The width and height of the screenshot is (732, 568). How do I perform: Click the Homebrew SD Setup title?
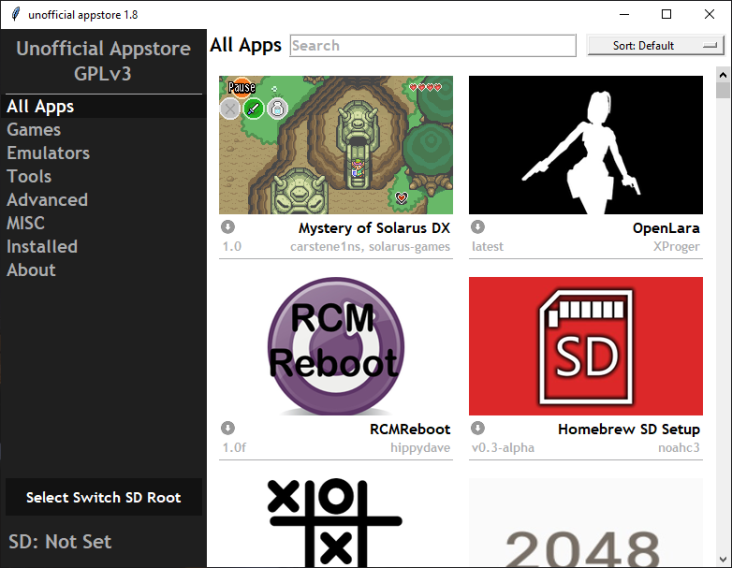tap(629, 429)
